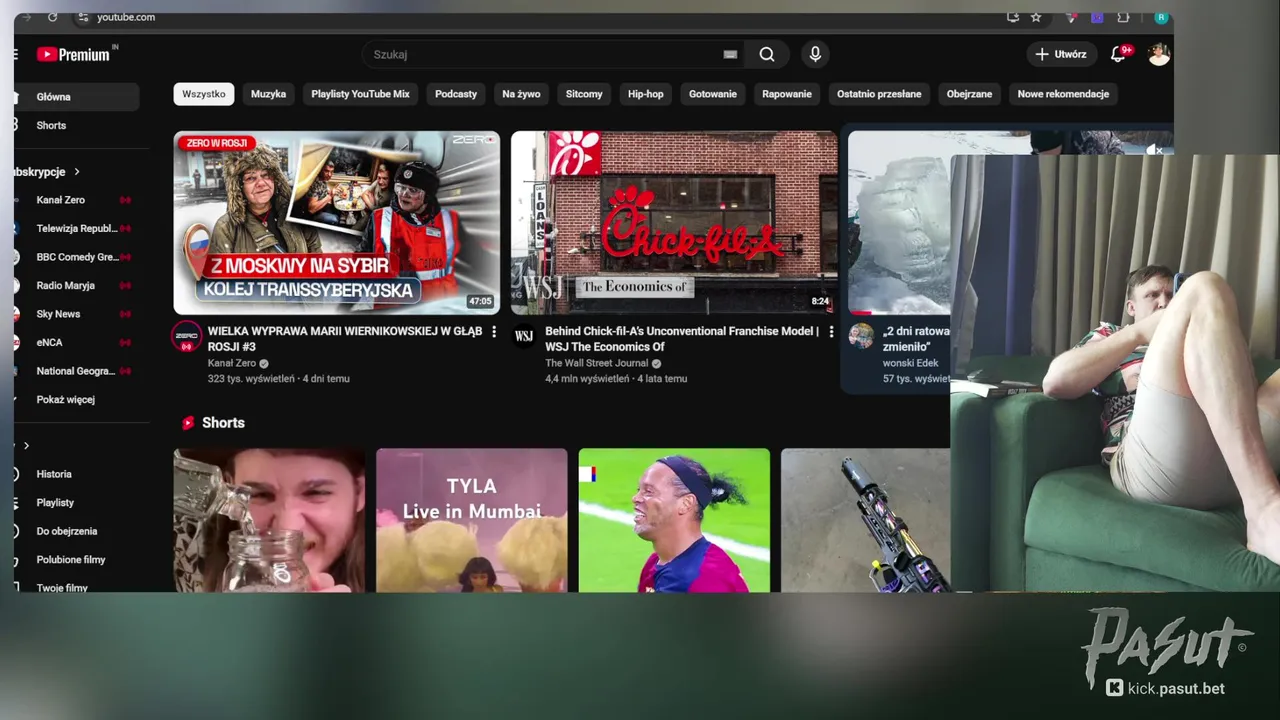Open BBC Comedy Greats subscription

76,257
